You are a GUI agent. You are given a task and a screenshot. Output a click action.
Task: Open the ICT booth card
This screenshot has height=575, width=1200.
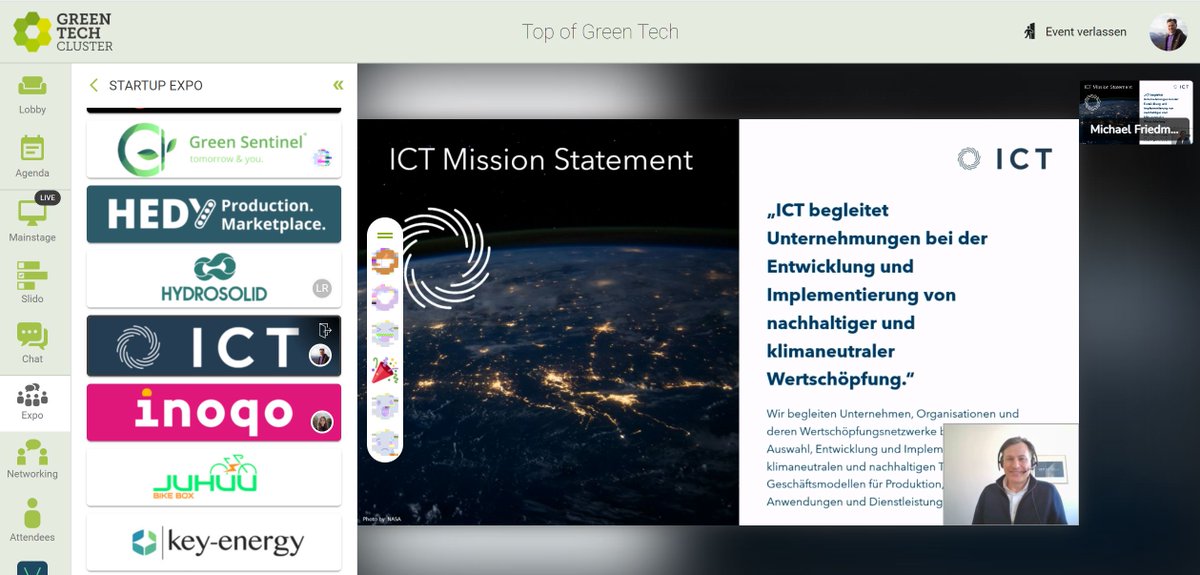(214, 346)
